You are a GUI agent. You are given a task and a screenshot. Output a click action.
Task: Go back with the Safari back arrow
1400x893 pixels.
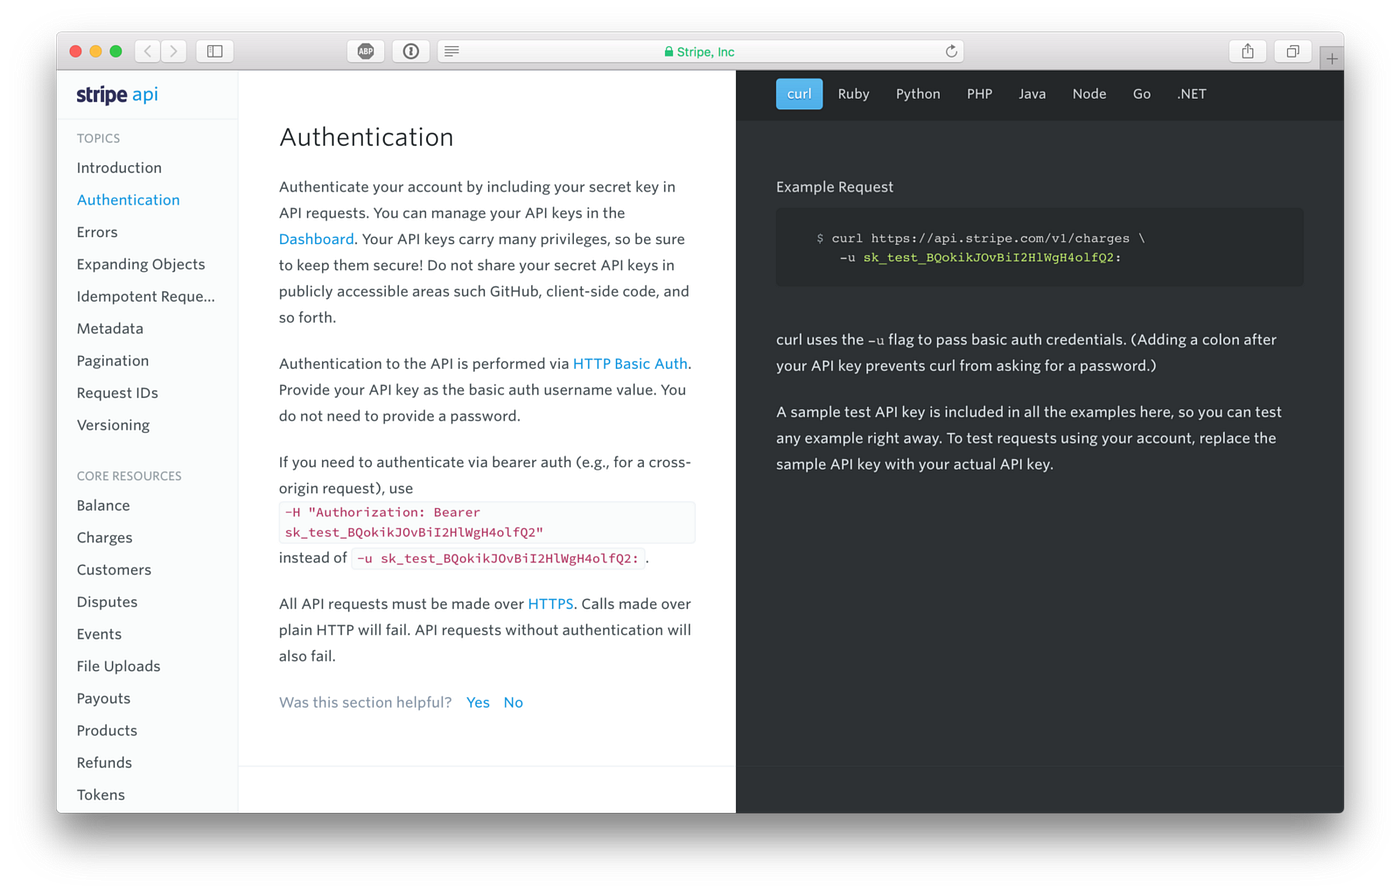coord(148,51)
